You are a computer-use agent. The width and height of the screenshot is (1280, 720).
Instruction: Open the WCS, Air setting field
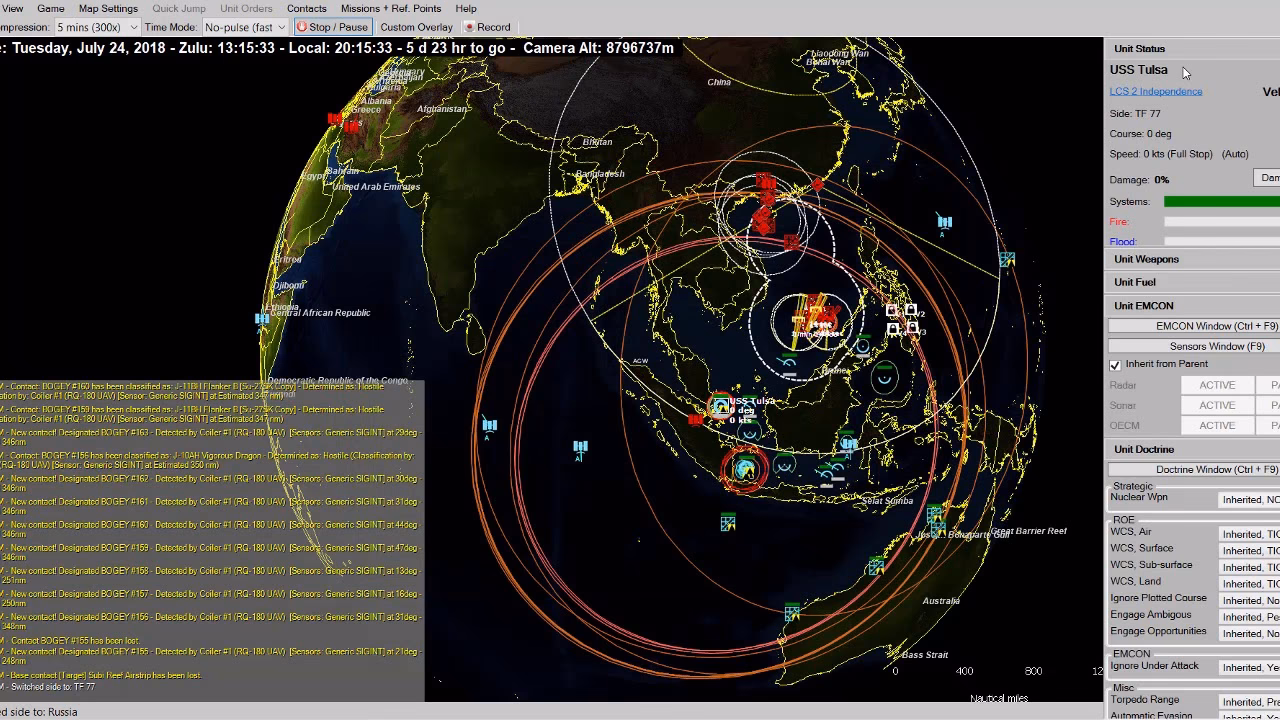[1248, 534]
